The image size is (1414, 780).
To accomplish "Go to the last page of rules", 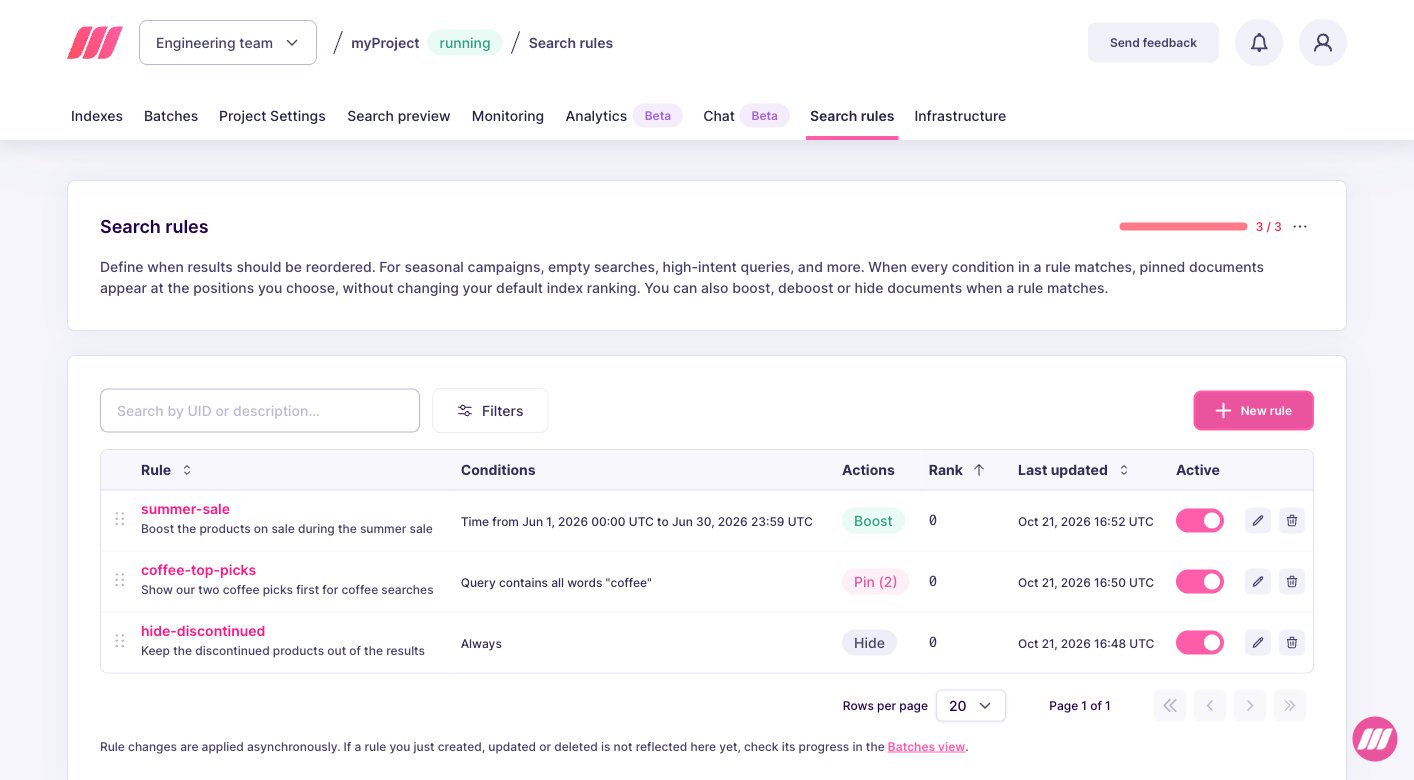I will pyautogui.click(x=1290, y=706).
